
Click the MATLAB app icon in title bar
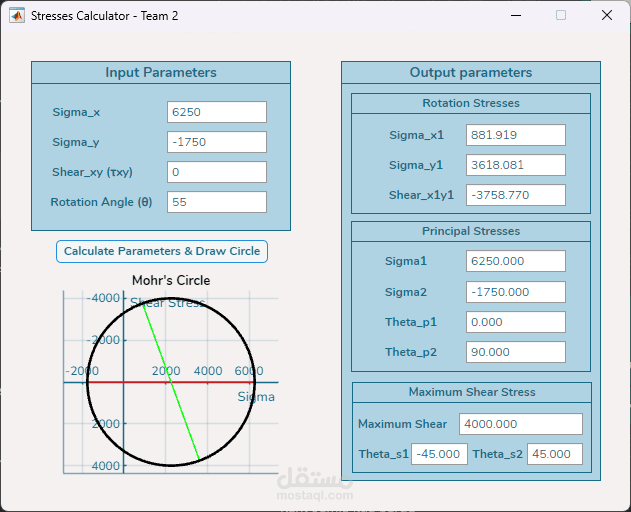pos(16,16)
